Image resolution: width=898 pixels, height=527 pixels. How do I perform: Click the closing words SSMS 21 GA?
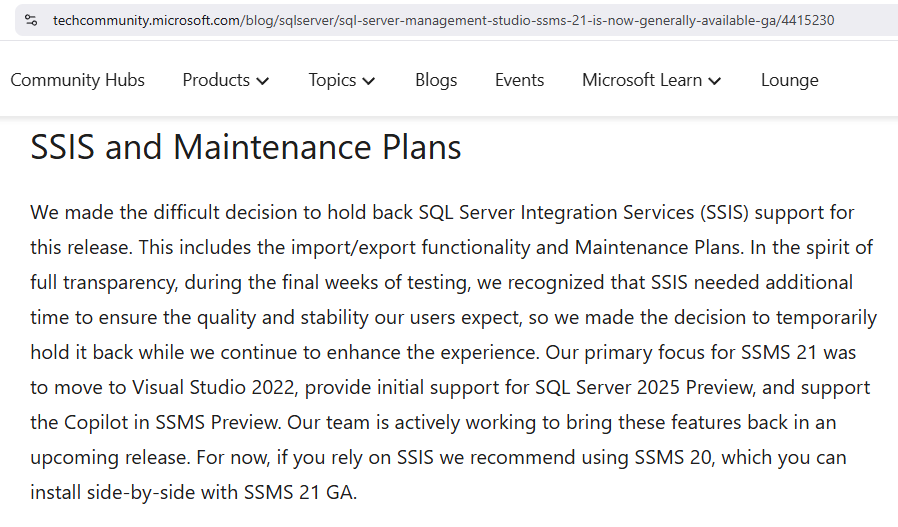(298, 493)
